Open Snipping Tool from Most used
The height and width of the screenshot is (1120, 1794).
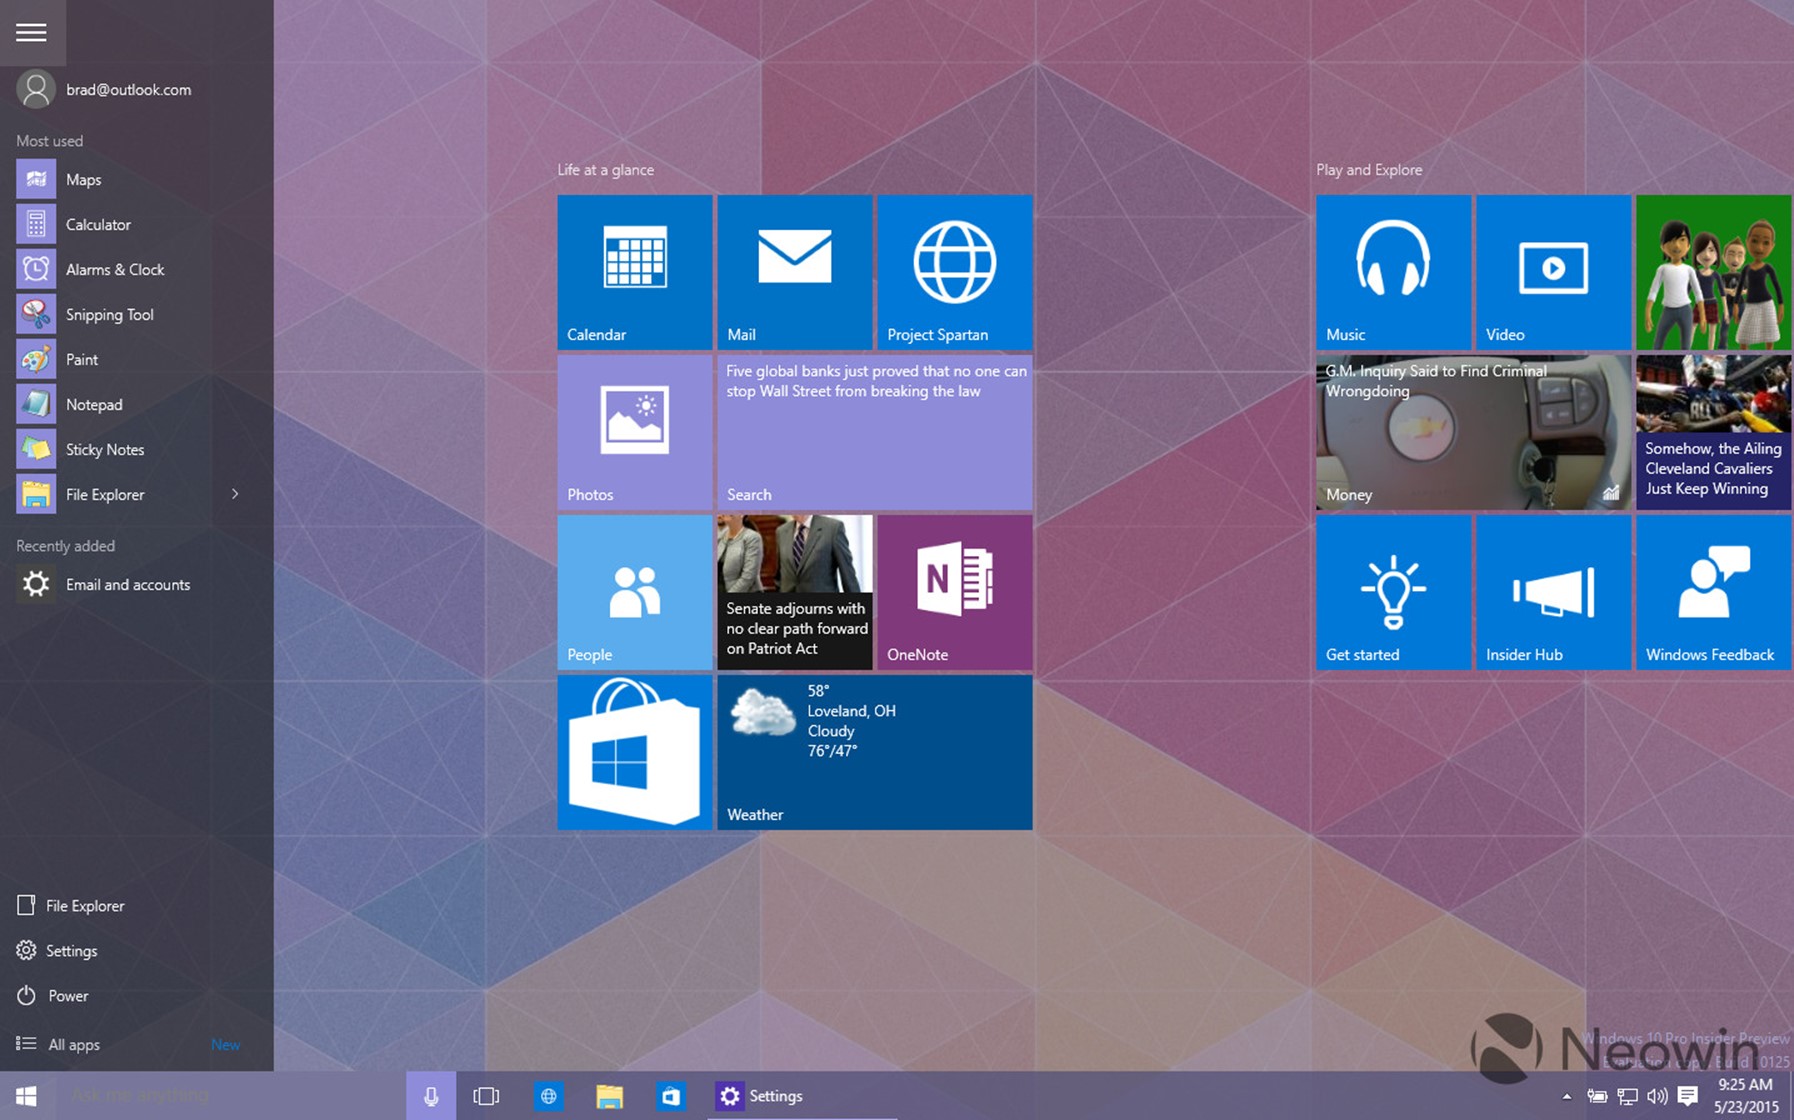[109, 315]
